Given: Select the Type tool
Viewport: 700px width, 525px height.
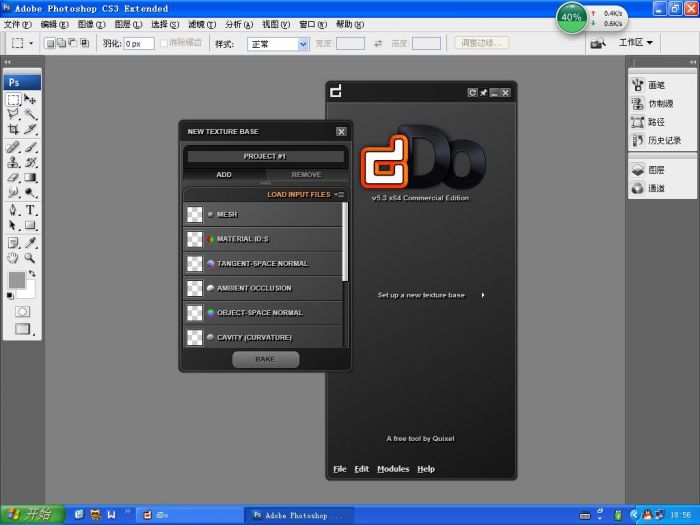Looking at the screenshot, I should coord(30,210).
